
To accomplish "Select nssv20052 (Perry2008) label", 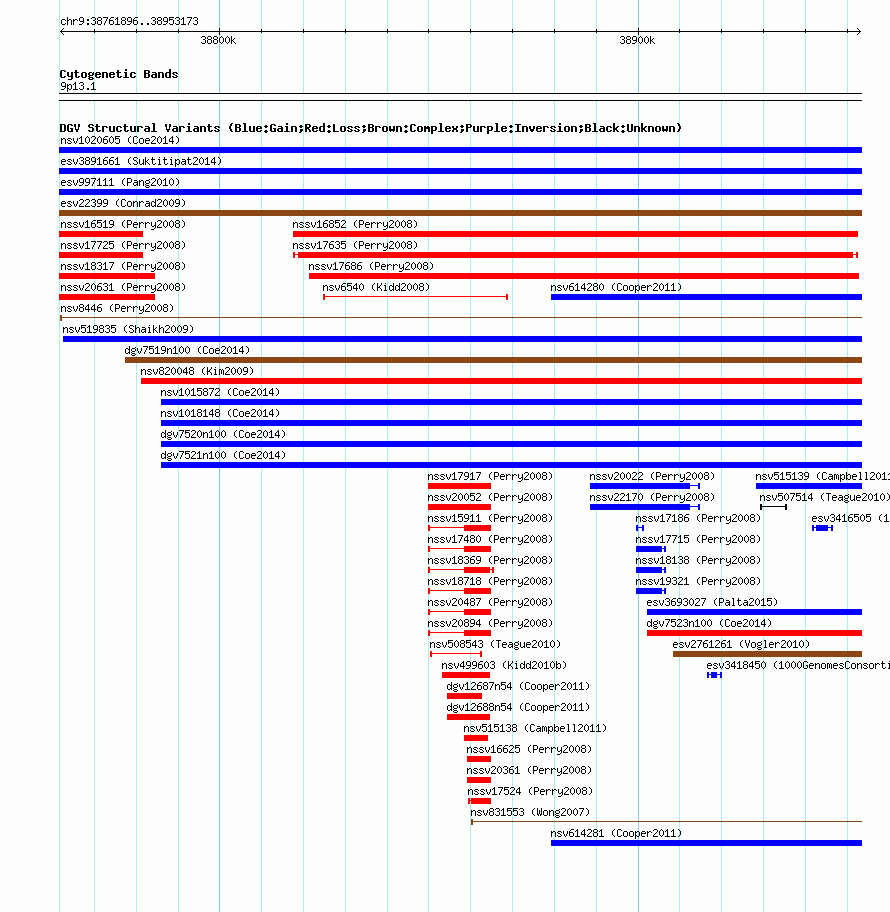I will (x=490, y=497).
